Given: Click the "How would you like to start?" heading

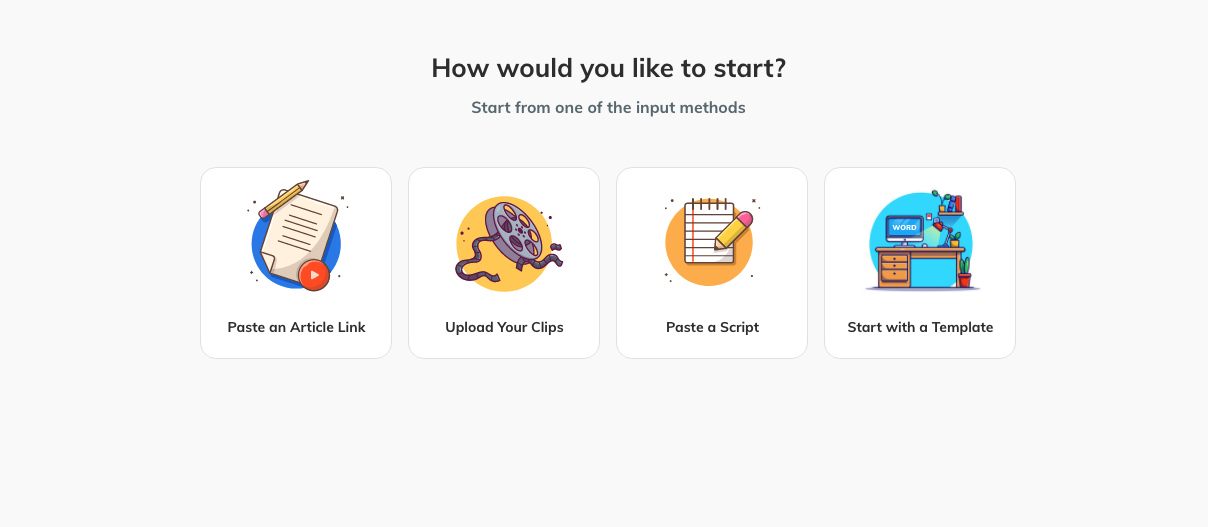Looking at the screenshot, I should coord(608,68).
